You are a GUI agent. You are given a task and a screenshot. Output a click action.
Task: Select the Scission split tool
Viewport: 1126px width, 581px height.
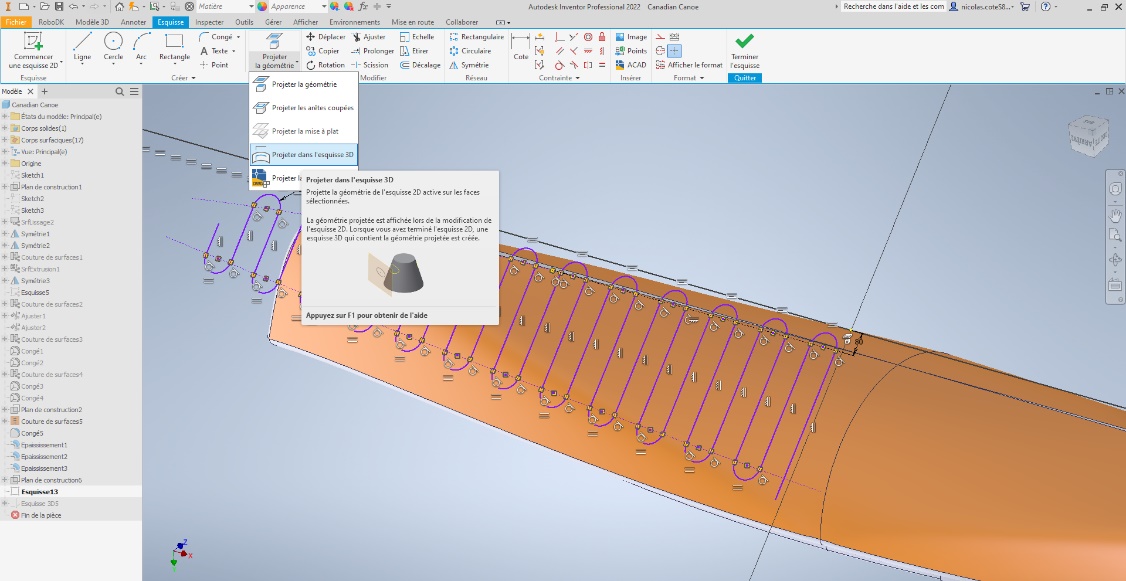[x=370, y=65]
